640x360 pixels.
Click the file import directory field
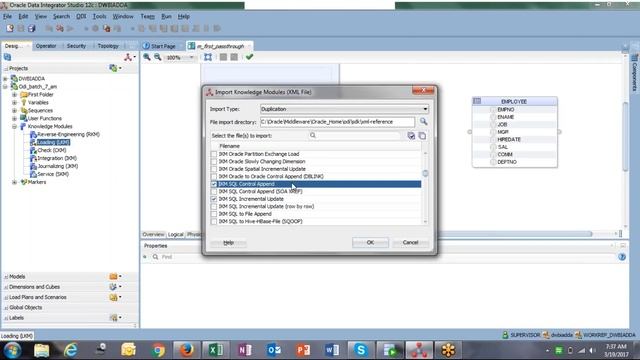[337, 122]
